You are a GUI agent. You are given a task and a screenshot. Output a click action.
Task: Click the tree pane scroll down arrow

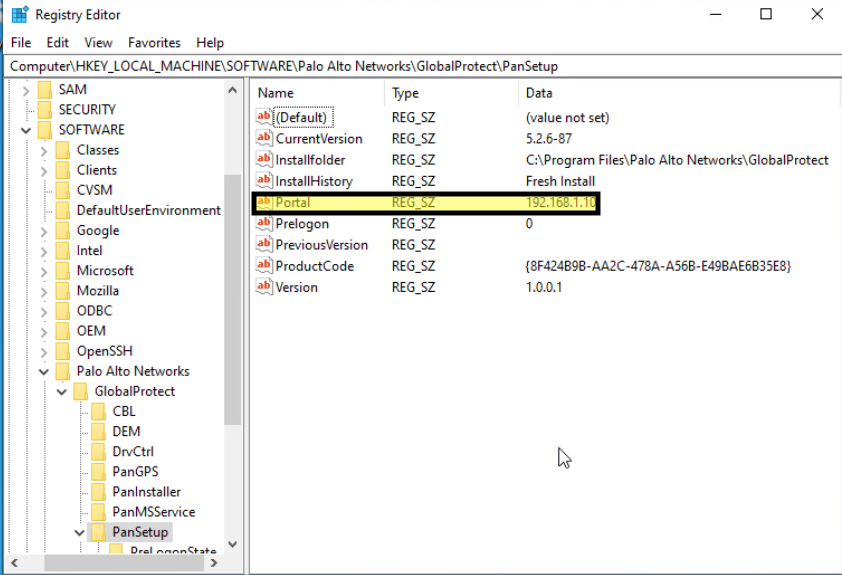pyautogui.click(x=233, y=544)
